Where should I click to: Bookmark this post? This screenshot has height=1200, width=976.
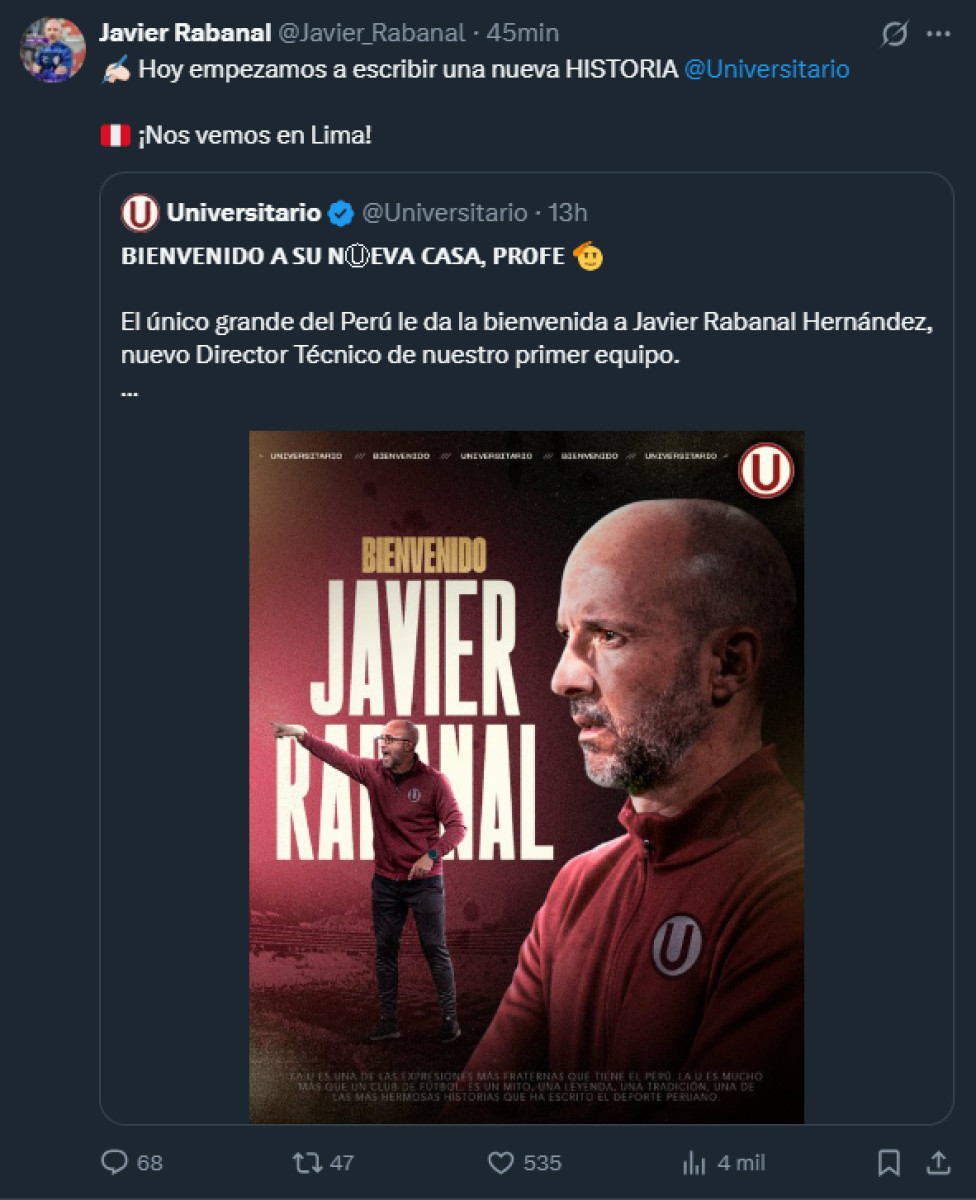(x=888, y=1162)
